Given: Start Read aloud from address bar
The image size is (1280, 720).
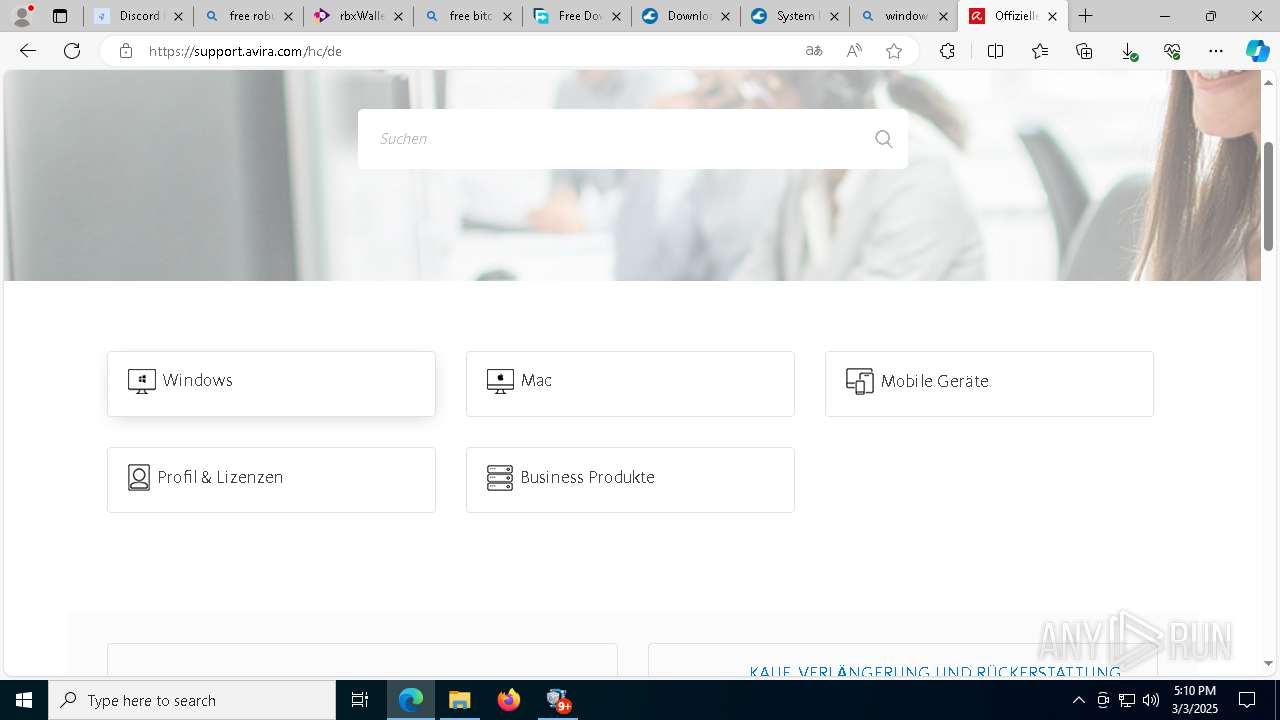Looking at the screenshot, I should tap(854, 51).
